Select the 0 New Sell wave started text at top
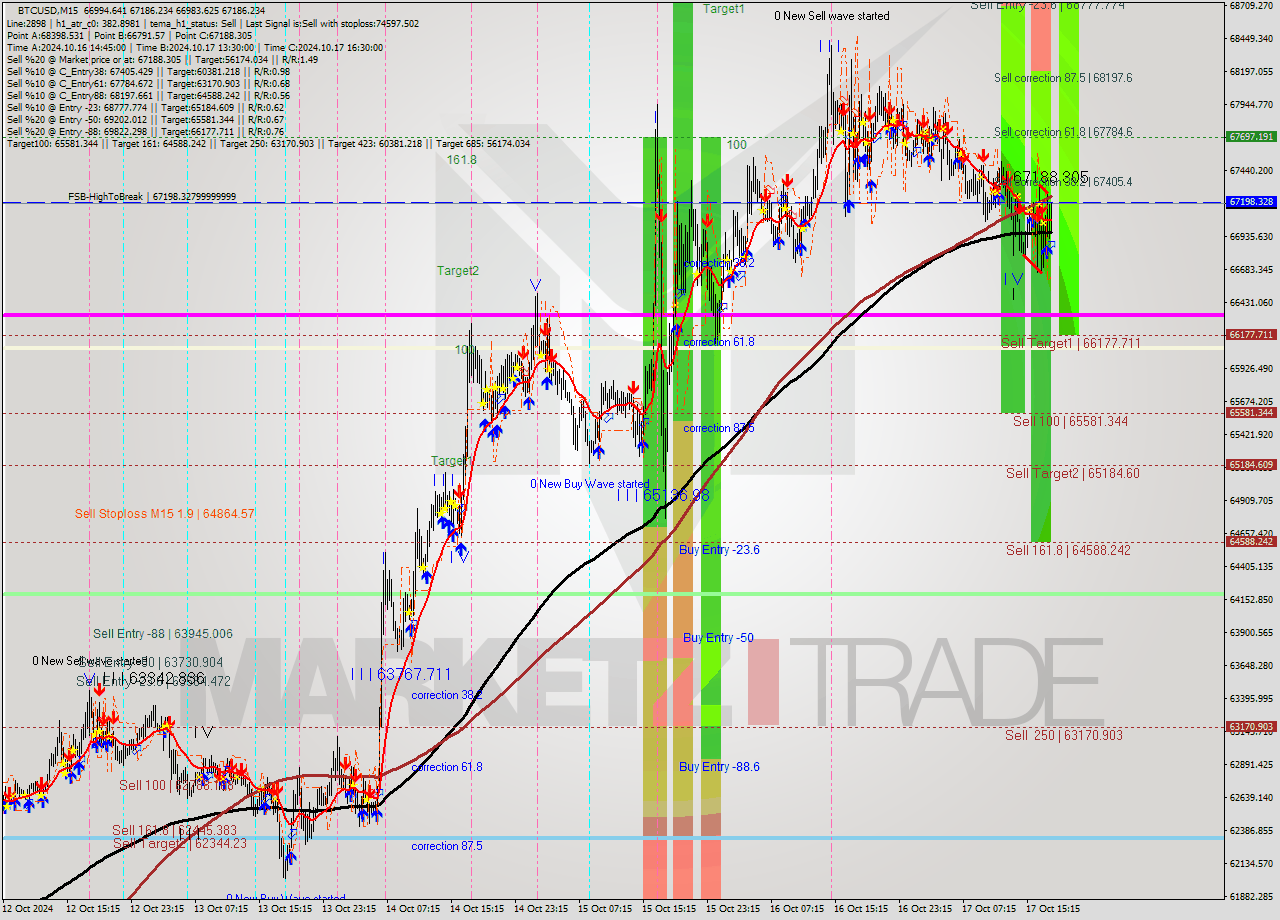1280x920 pixels. [832, 16]
